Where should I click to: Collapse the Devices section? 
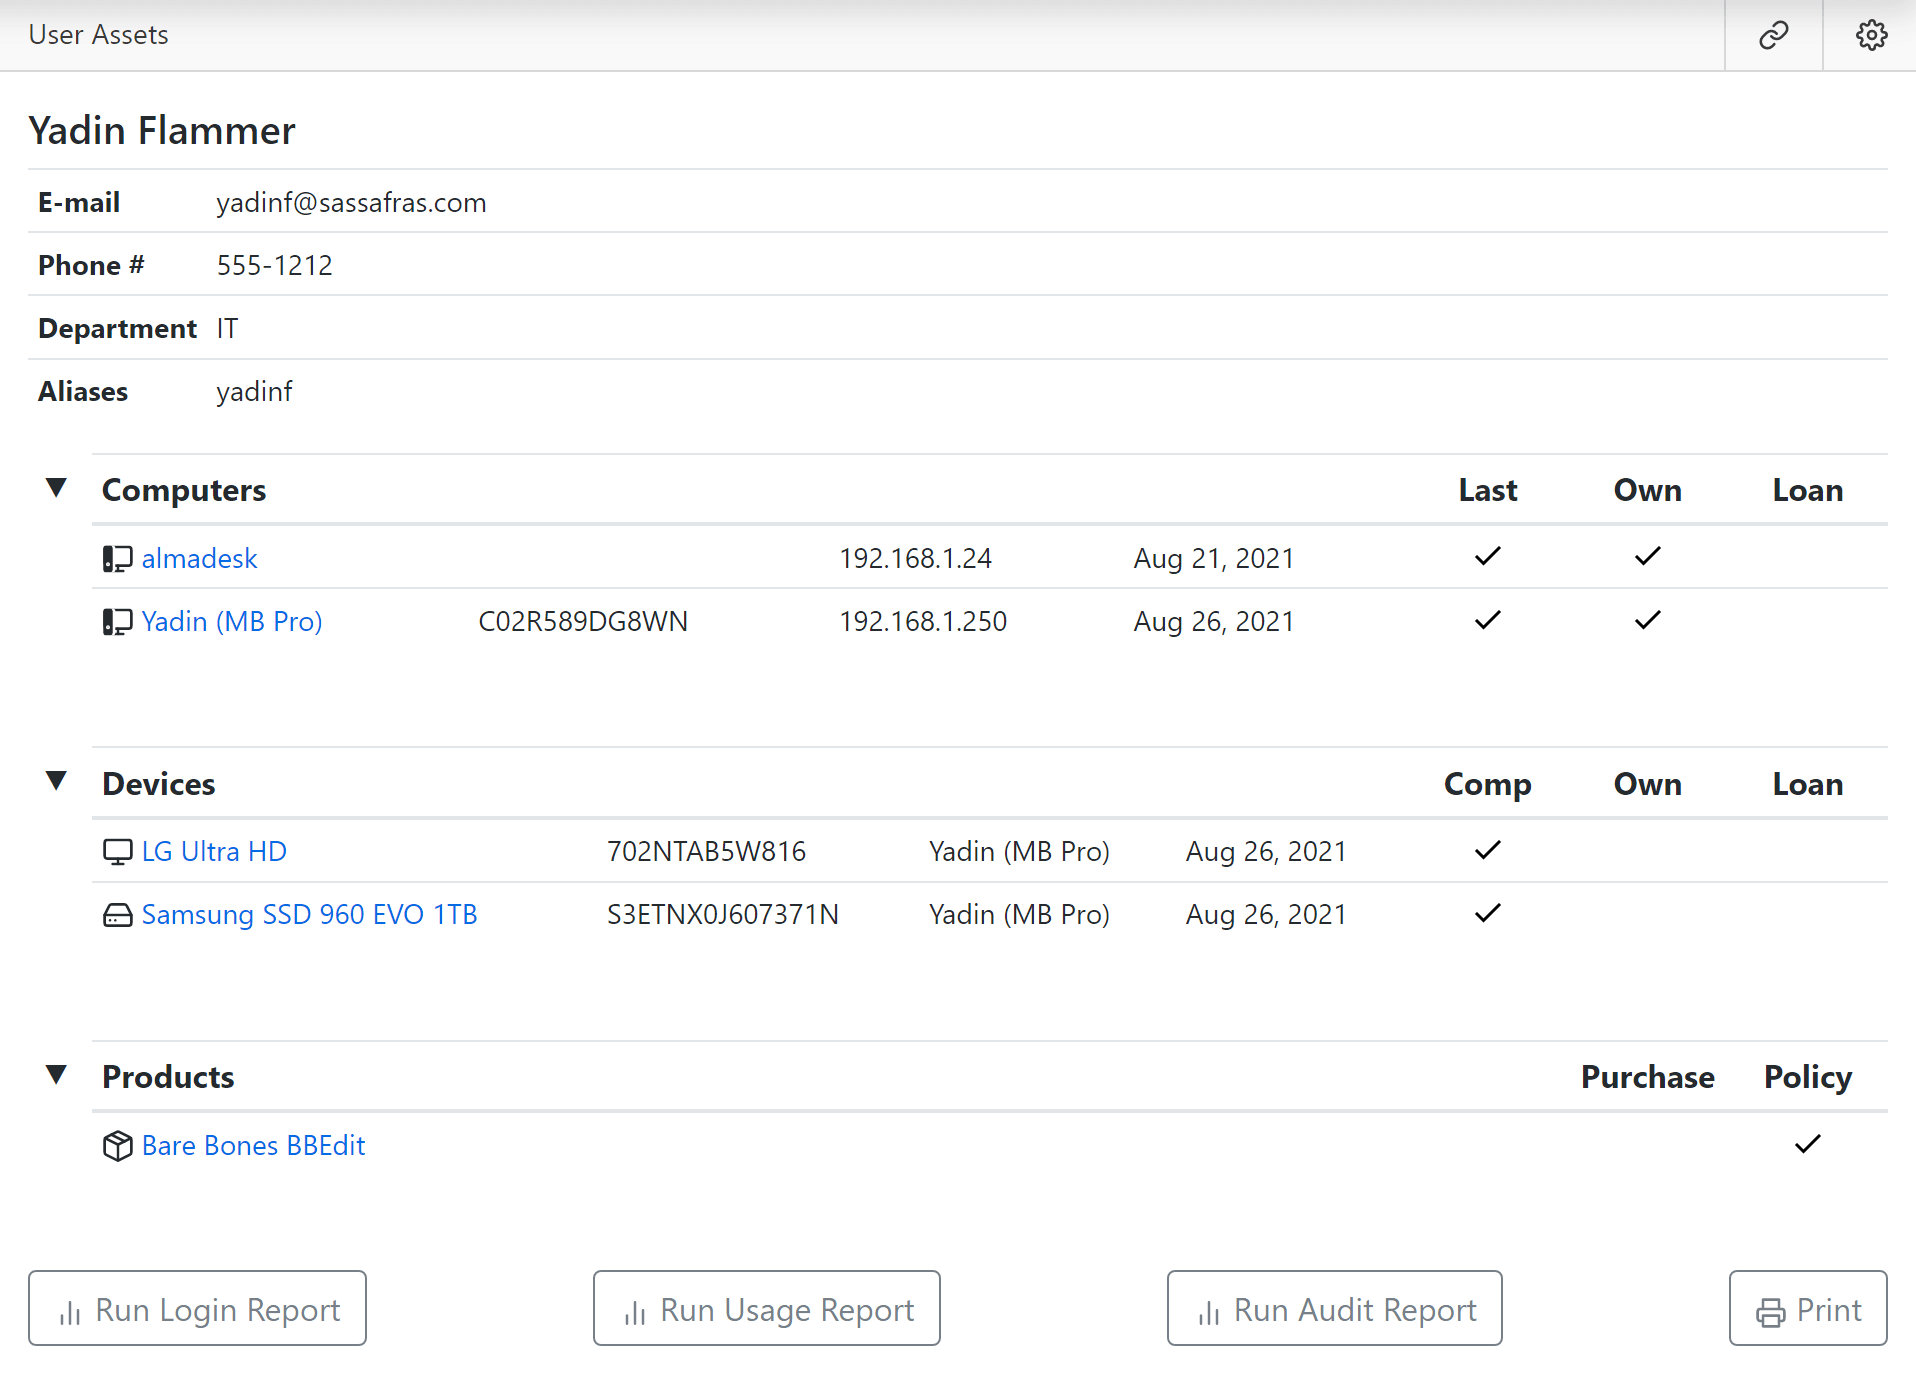coord(56,782)
